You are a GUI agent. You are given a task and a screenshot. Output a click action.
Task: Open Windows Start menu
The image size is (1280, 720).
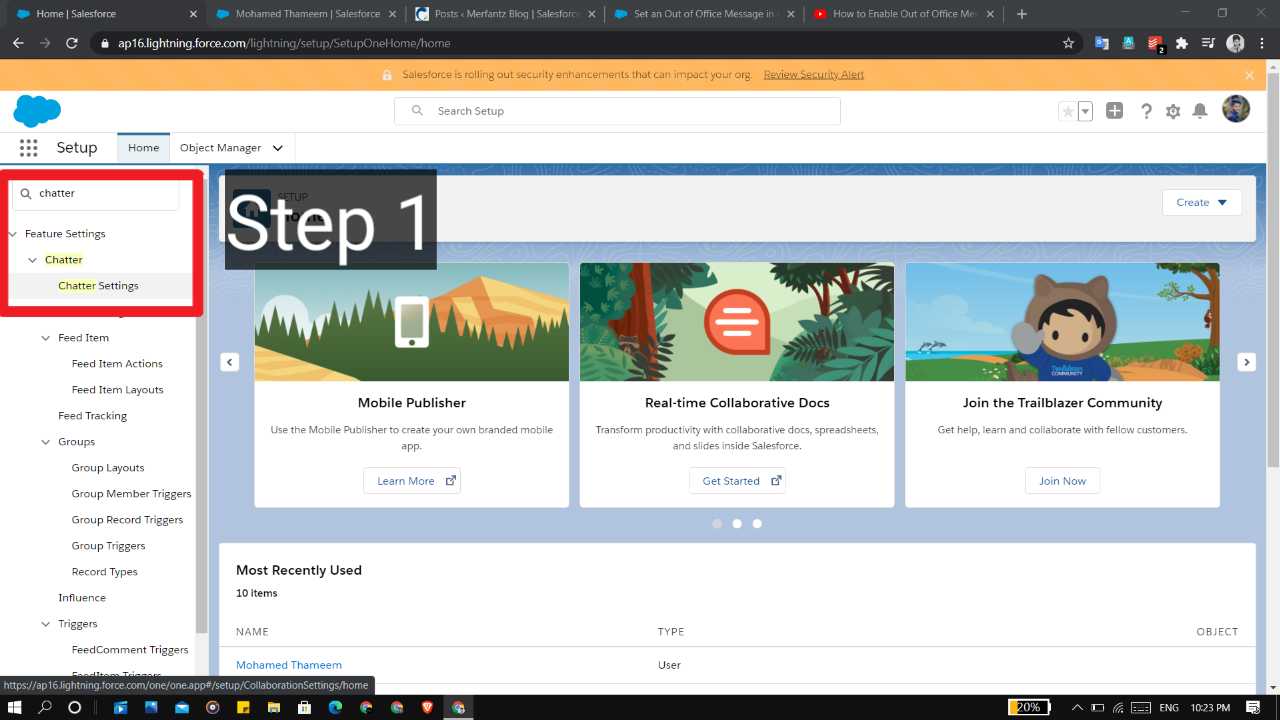(15, 707)
